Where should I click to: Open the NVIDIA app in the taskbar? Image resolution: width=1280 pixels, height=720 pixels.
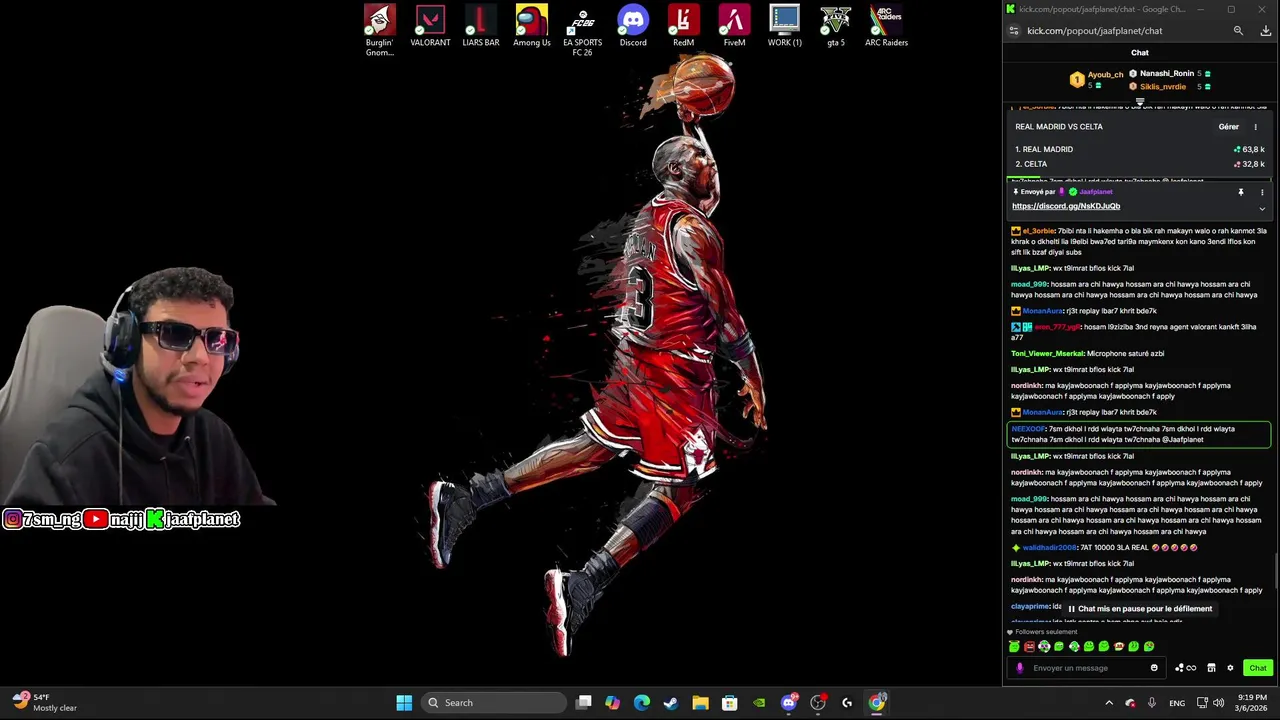tap(759, 703)
